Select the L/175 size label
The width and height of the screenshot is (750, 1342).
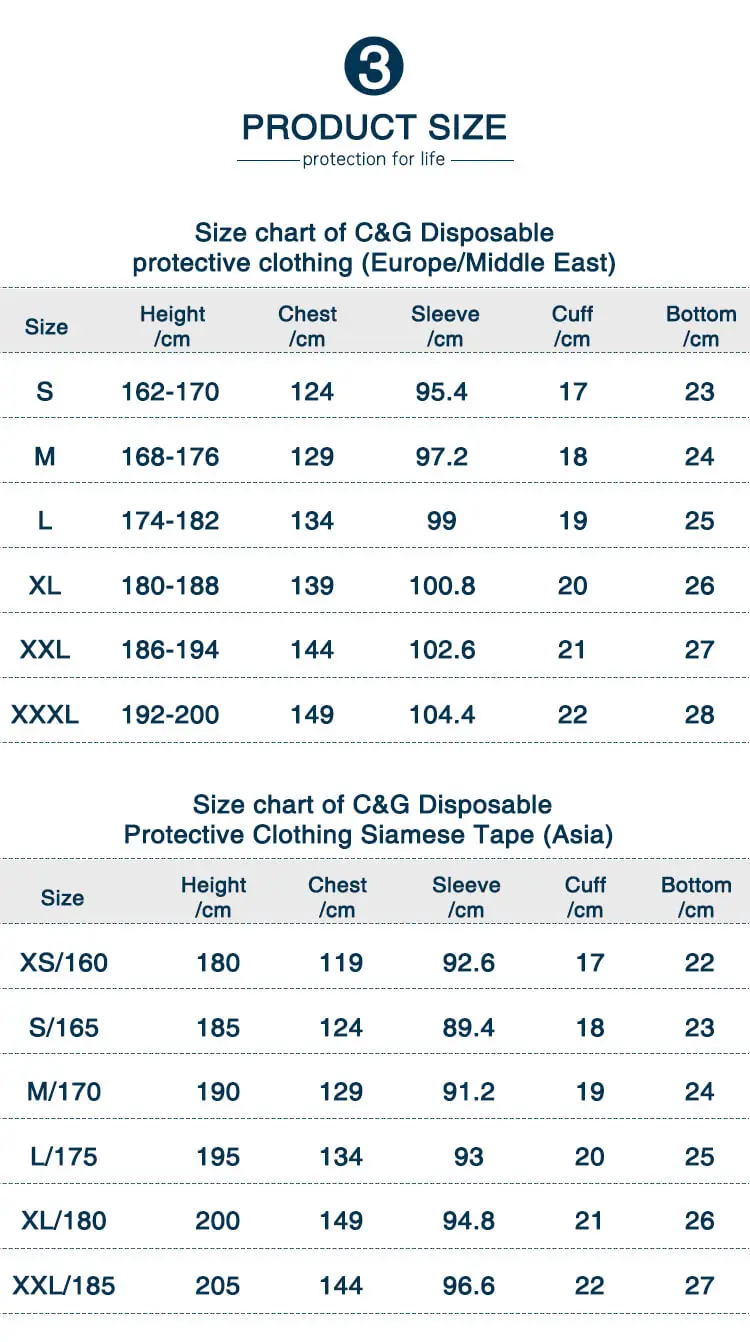[64, 1157]
